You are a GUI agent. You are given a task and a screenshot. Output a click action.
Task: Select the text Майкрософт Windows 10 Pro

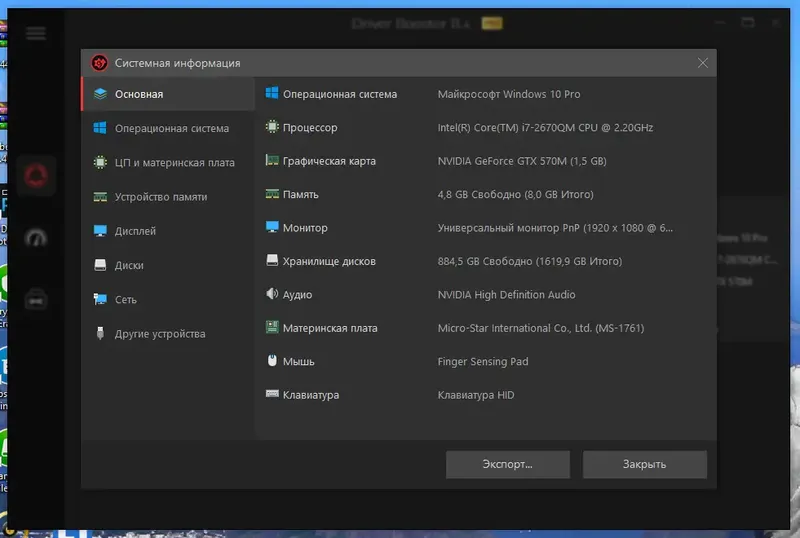coord(509,94)
